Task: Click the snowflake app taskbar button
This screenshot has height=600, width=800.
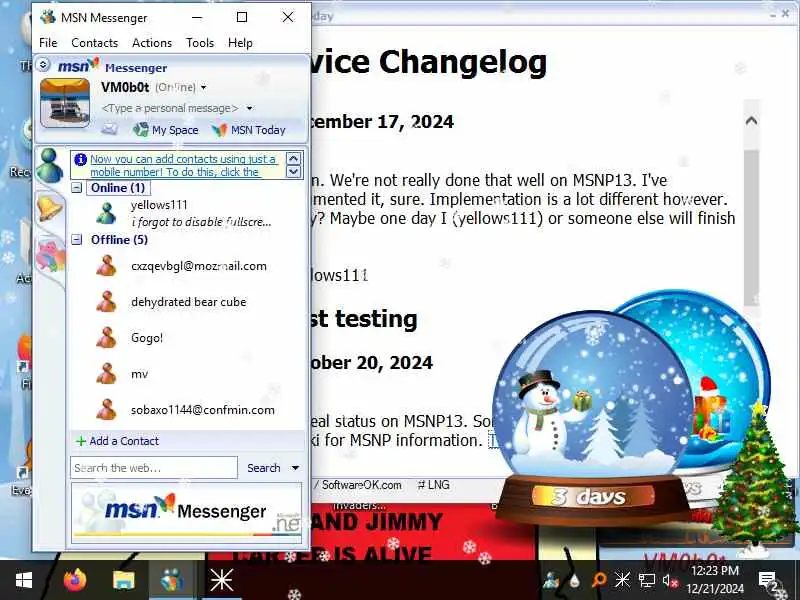Action: pyautogui.click(x=221, y=580)
